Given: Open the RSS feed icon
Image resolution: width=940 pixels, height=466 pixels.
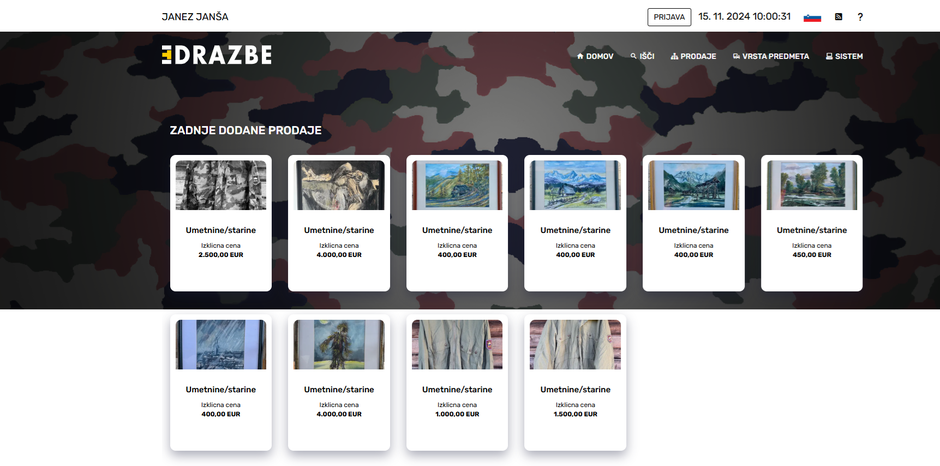Looking at the screenshot, I should pyautogui.click(x=838, y=17).
